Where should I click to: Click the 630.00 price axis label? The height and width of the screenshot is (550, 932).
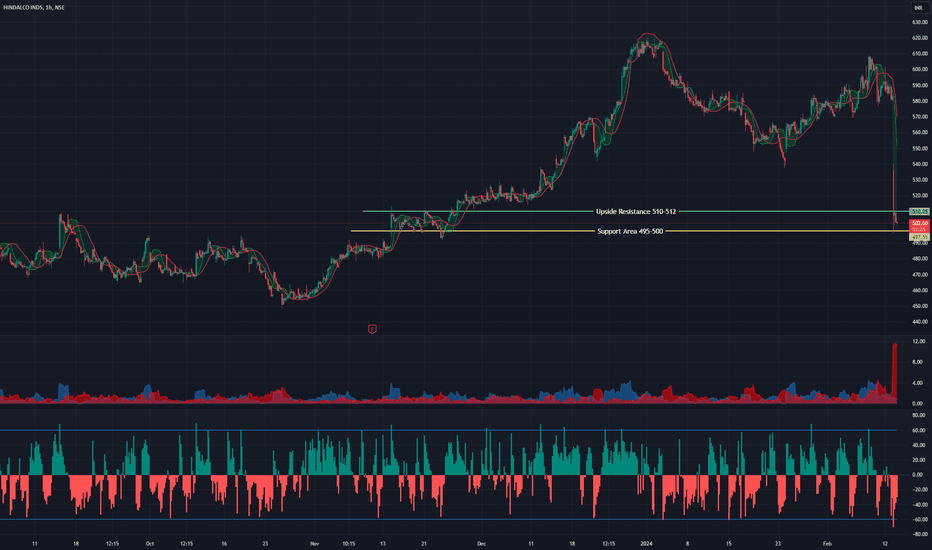point(920,22)
